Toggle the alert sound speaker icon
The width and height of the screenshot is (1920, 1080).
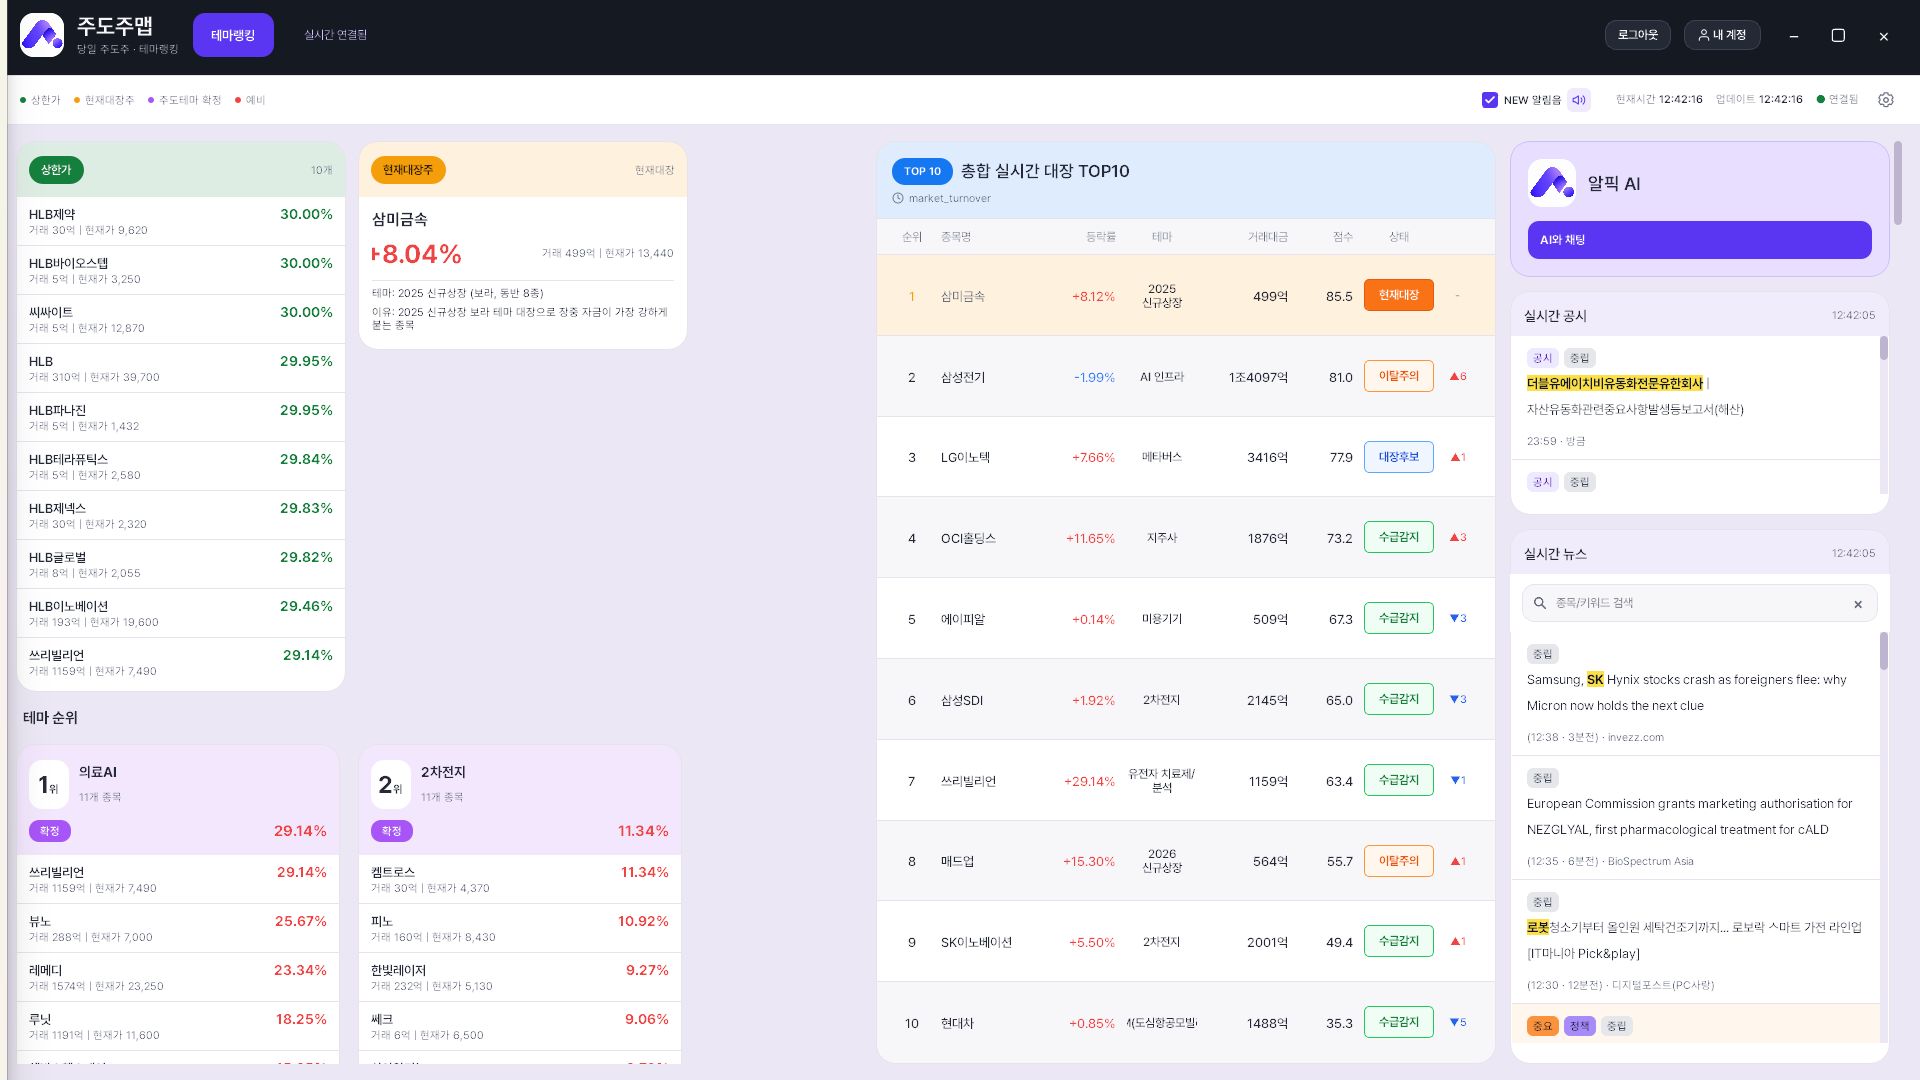1579,100
